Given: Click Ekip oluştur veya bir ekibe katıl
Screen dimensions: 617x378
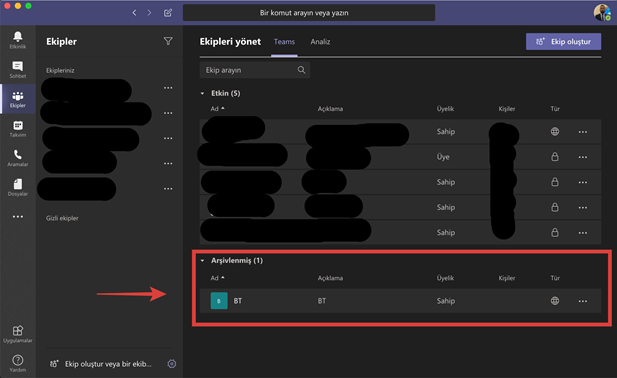Looking at the screenshot, I should point(100,364).
